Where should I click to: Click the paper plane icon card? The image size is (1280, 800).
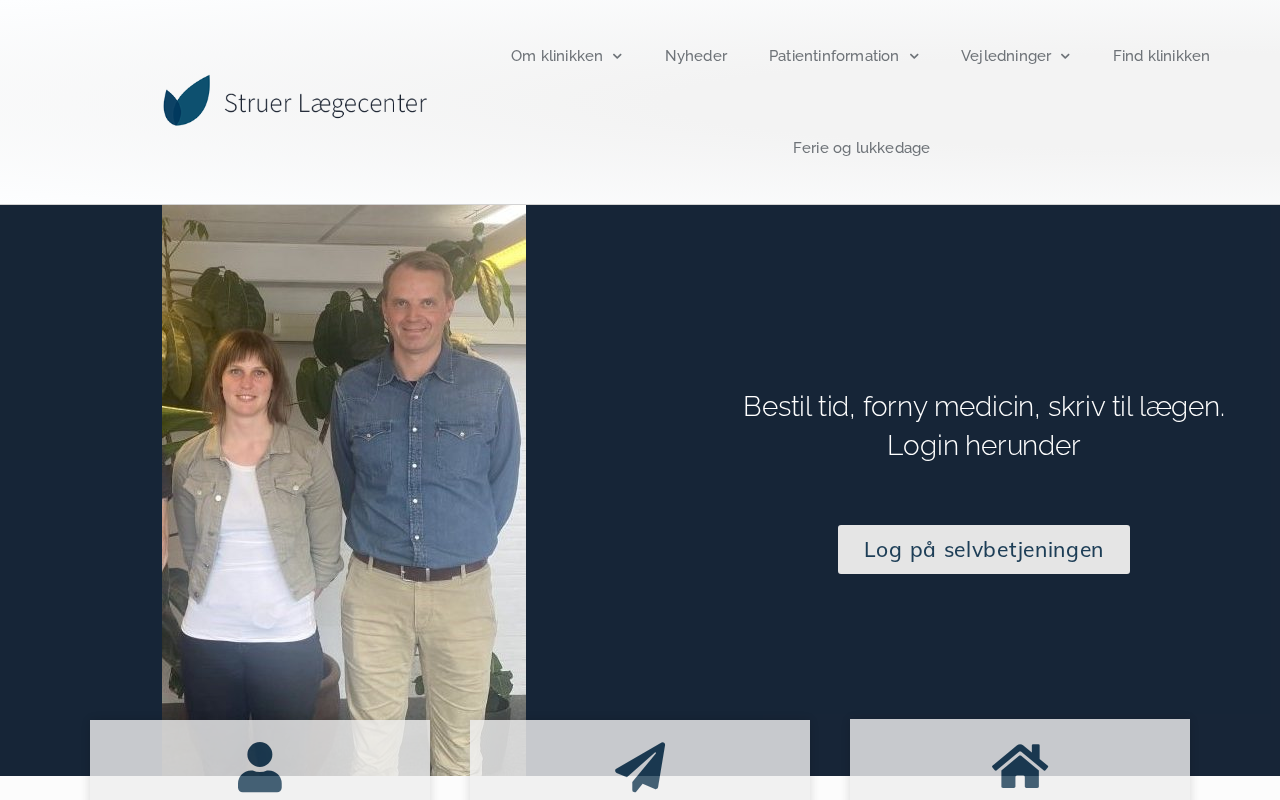(640, 760)
